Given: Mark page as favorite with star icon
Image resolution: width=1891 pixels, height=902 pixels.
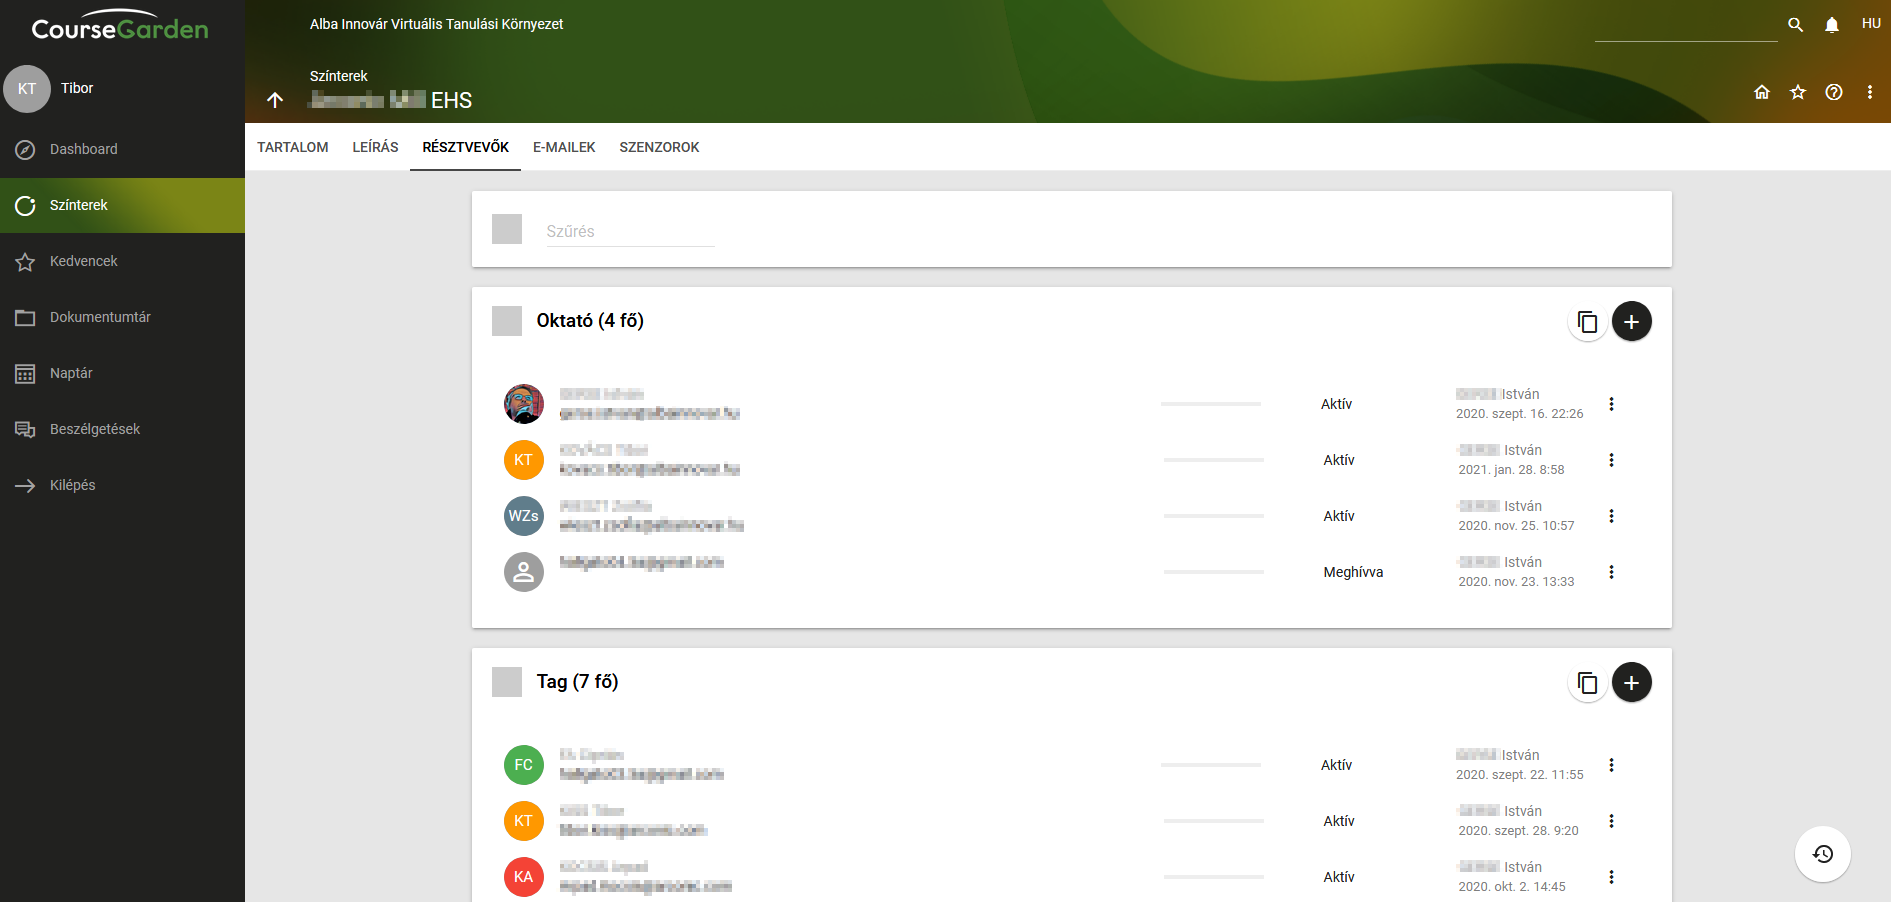Looking at the screenshot, I should (x=1798, y=92).
